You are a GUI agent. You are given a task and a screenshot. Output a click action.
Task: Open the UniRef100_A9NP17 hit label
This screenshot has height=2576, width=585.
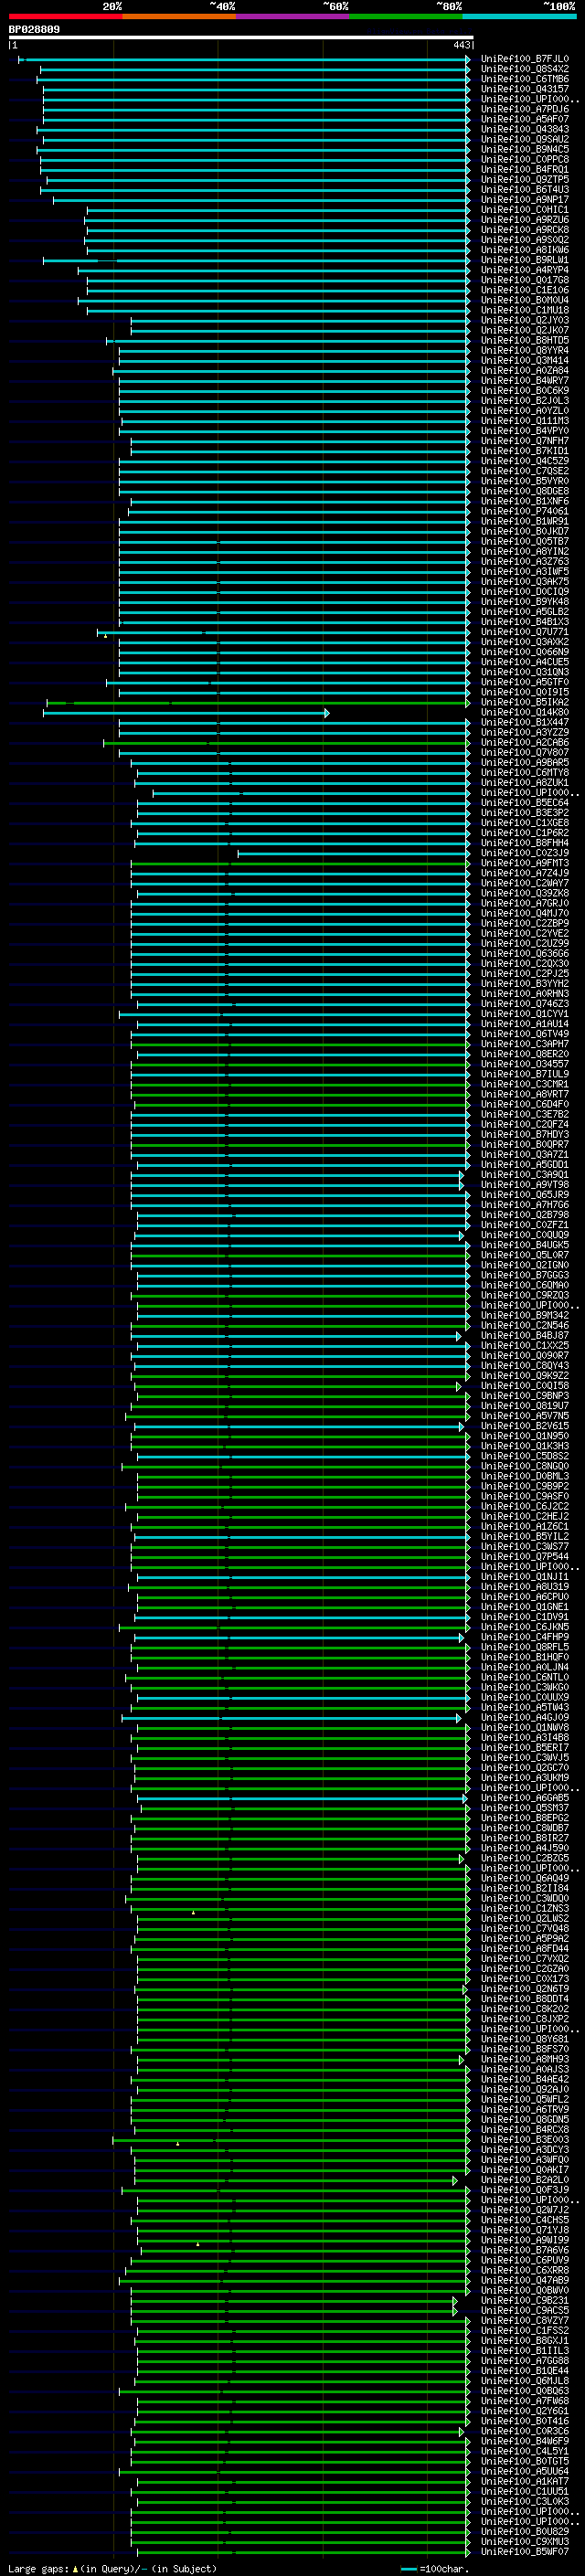tap(525, 200)
